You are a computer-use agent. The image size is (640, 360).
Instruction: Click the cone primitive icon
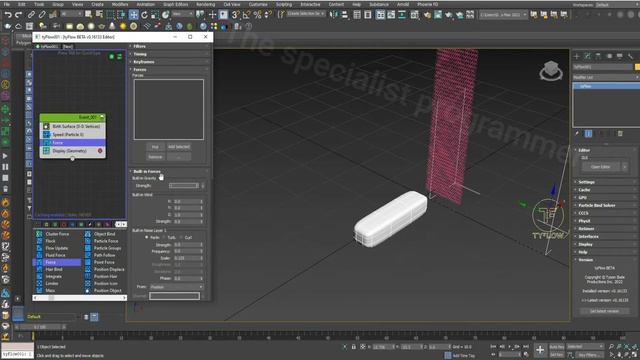112,27
